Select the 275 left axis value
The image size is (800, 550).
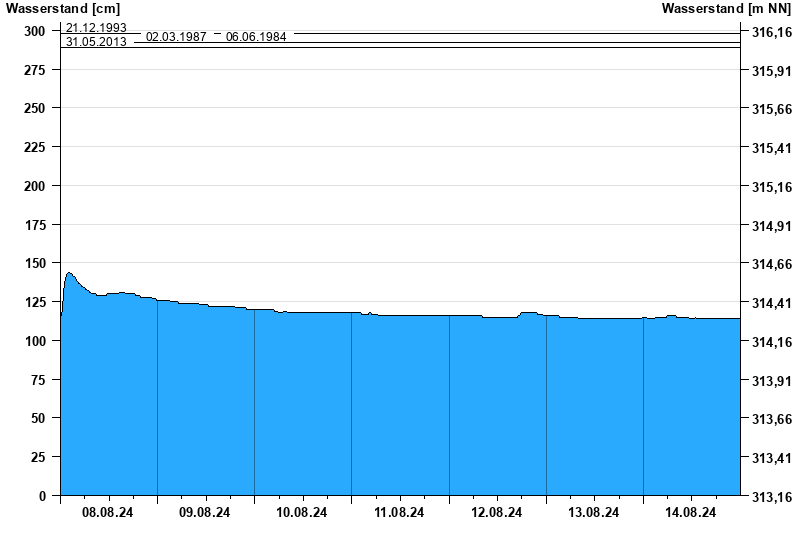coord(35,70)
